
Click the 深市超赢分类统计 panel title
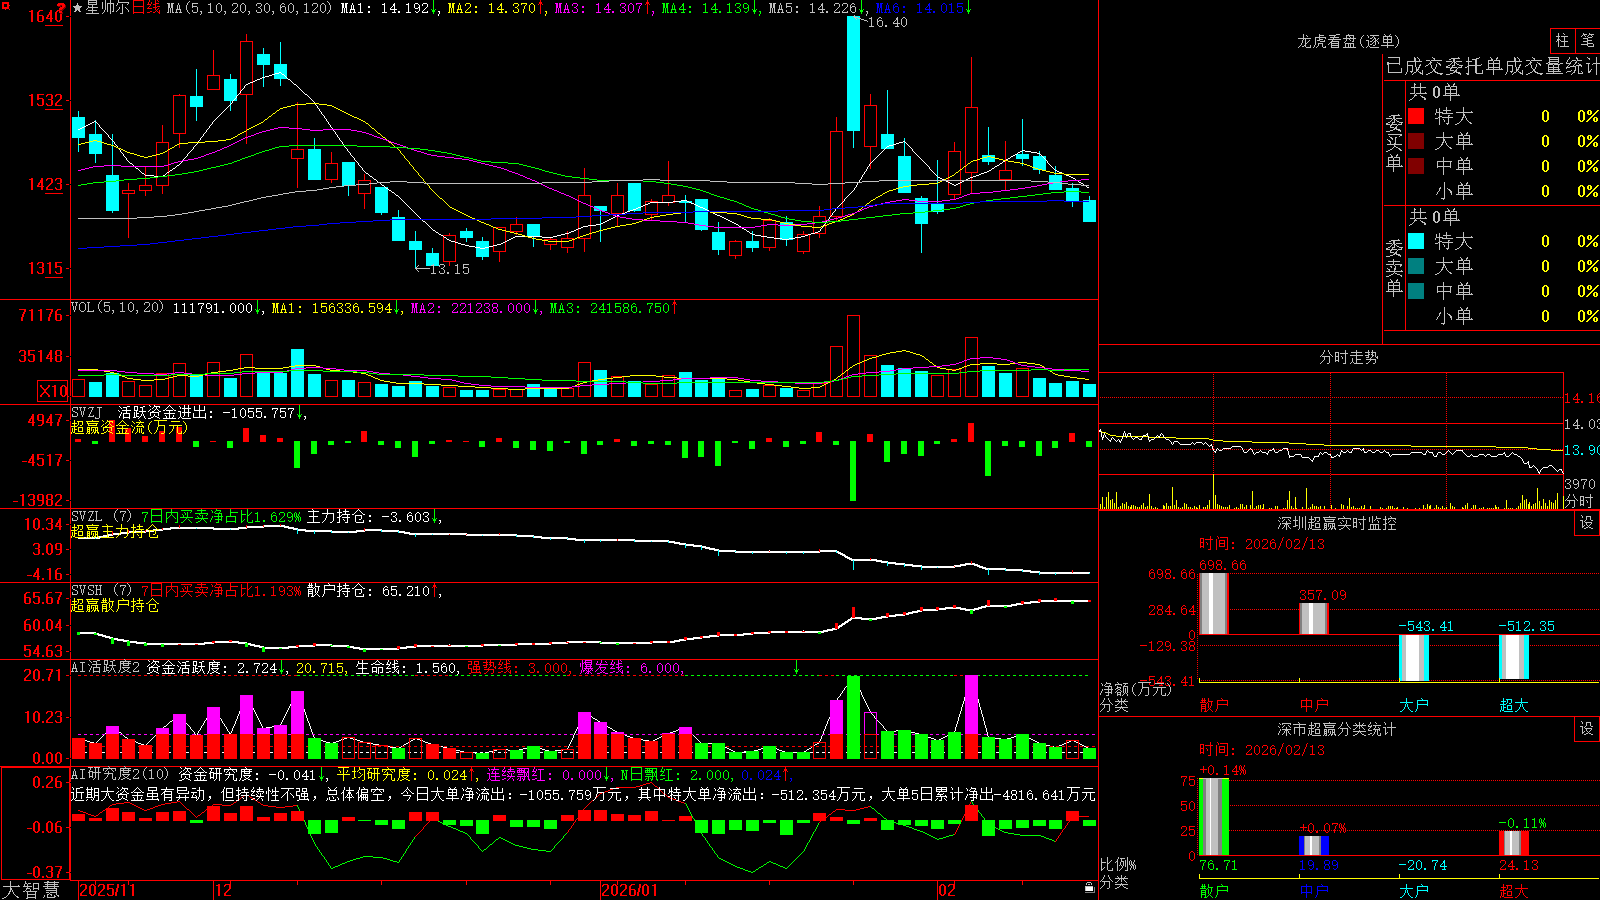pos(1336,729)
